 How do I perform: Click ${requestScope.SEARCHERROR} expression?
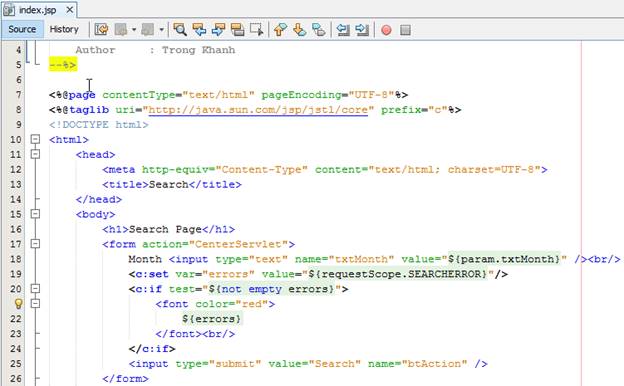click(398, 274)
